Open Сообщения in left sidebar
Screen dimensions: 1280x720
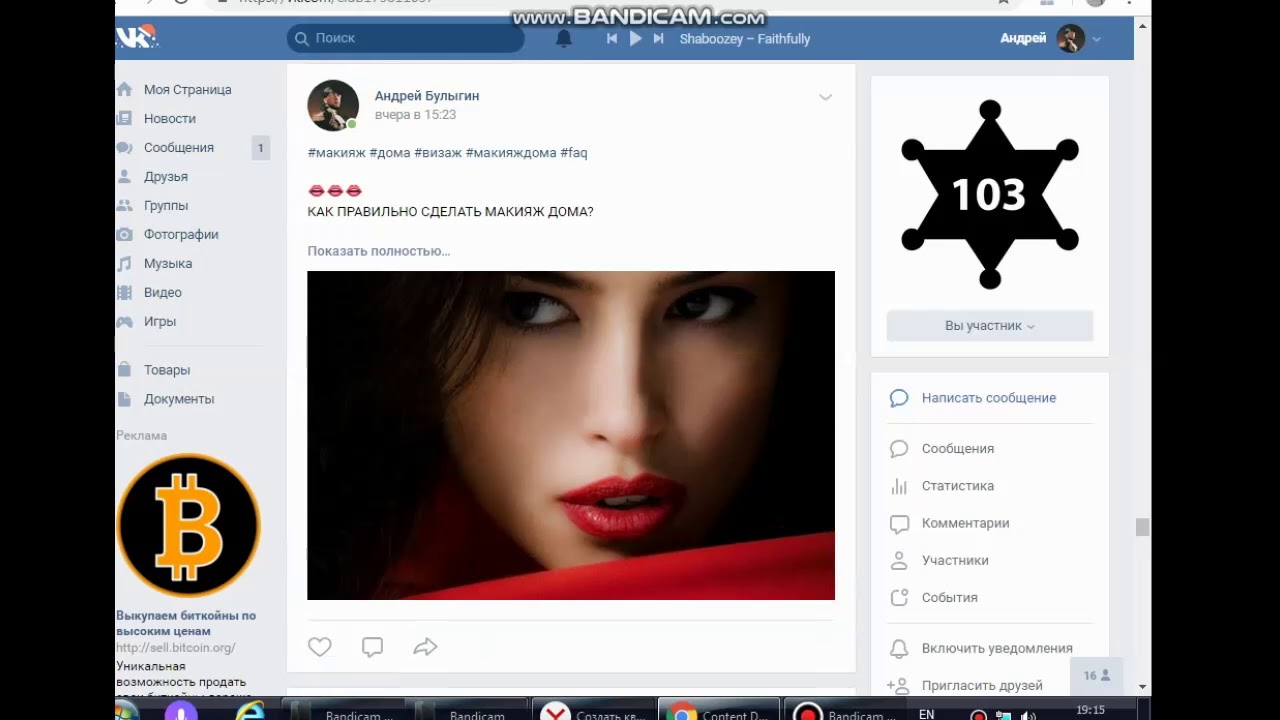click(179, 147)
